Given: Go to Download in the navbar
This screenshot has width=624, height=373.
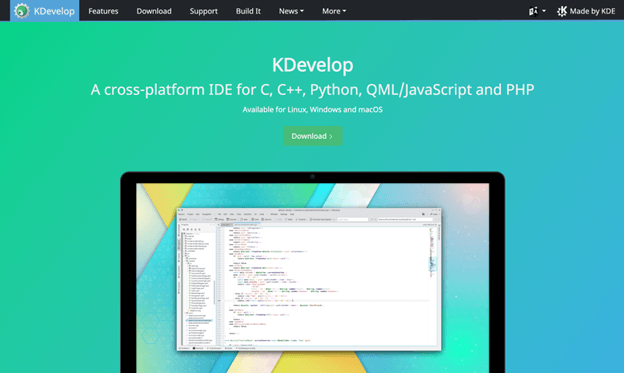Looking at the screenshot, I should click(154, 11).
